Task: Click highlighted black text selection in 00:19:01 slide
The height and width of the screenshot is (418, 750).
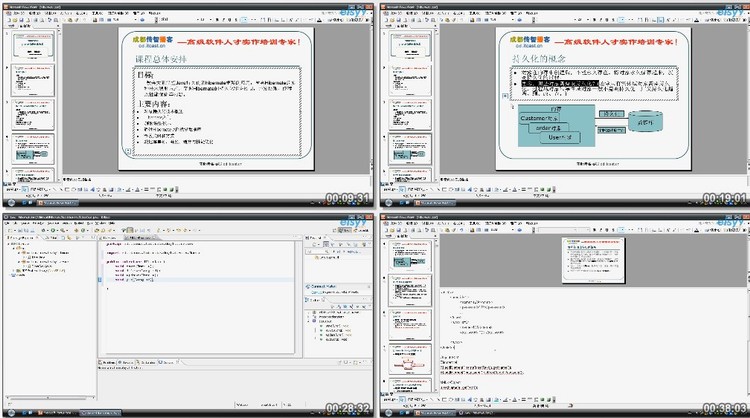Action: point(560,83)
